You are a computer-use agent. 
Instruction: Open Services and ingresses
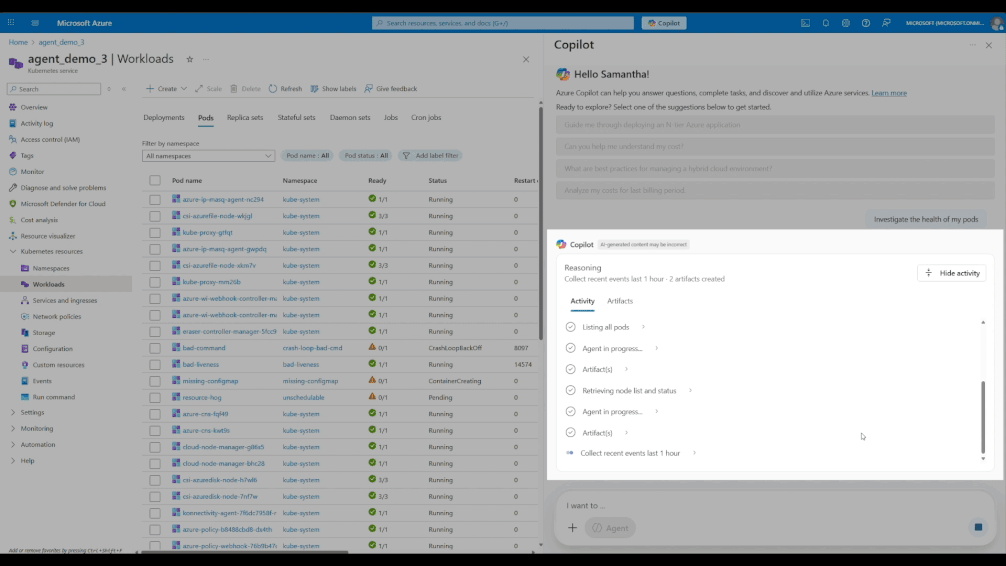point(65,300)
